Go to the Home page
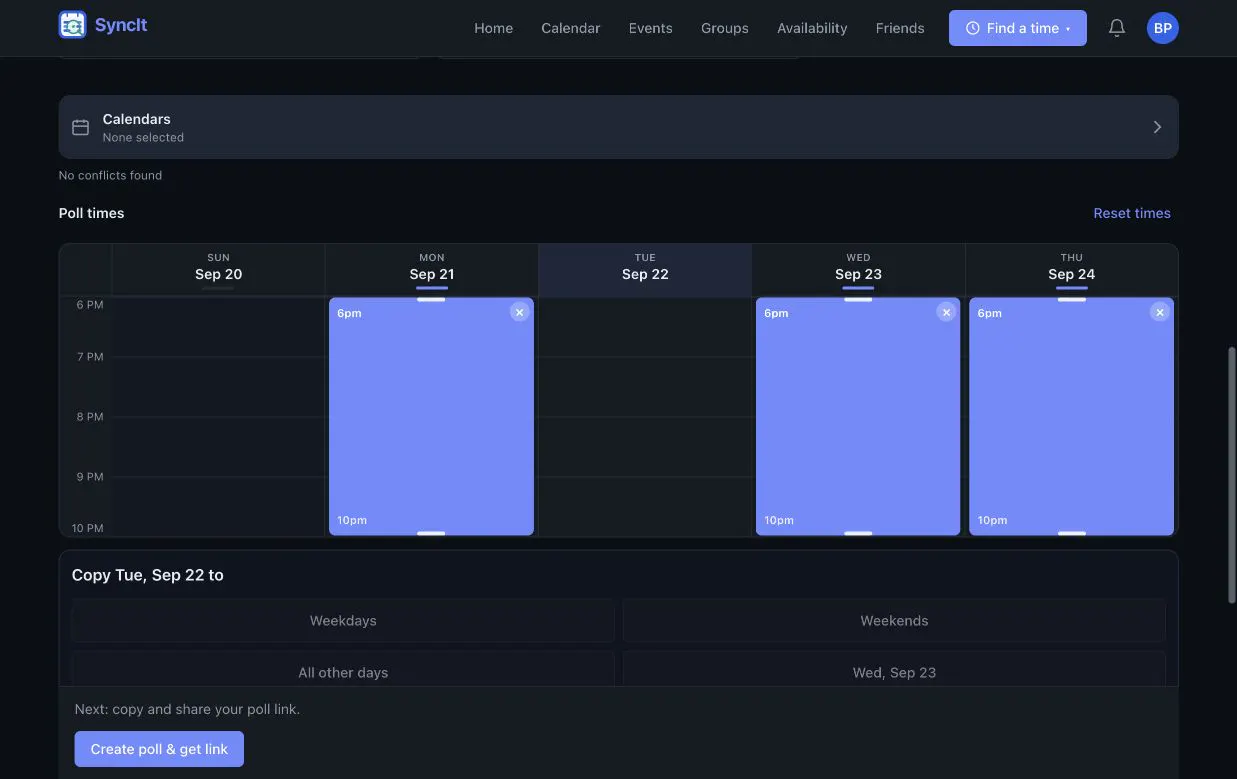 click(x=493, y=28)
